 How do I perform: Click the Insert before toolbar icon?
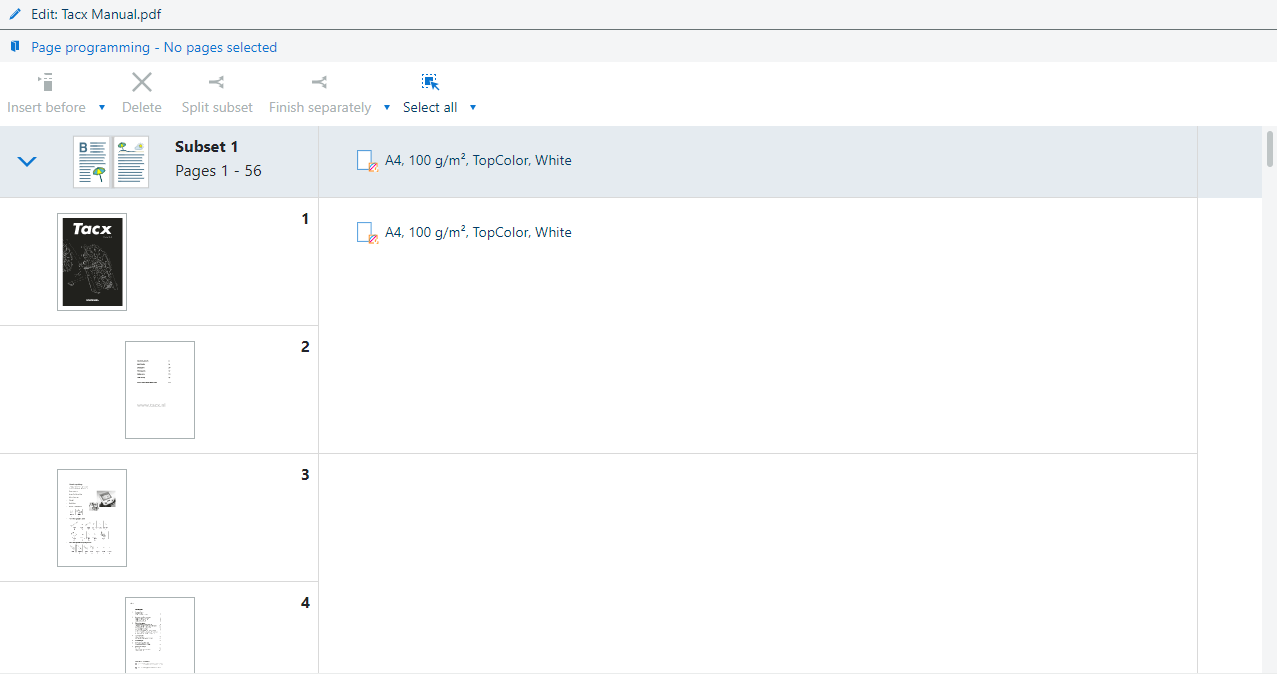(x=46, y=82)
